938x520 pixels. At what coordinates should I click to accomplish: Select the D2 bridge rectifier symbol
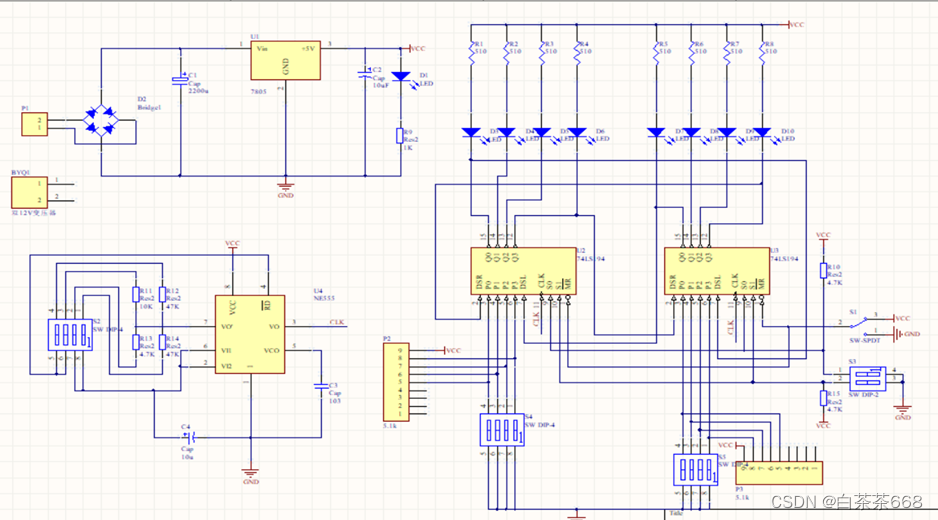click(x=100, y=120)
